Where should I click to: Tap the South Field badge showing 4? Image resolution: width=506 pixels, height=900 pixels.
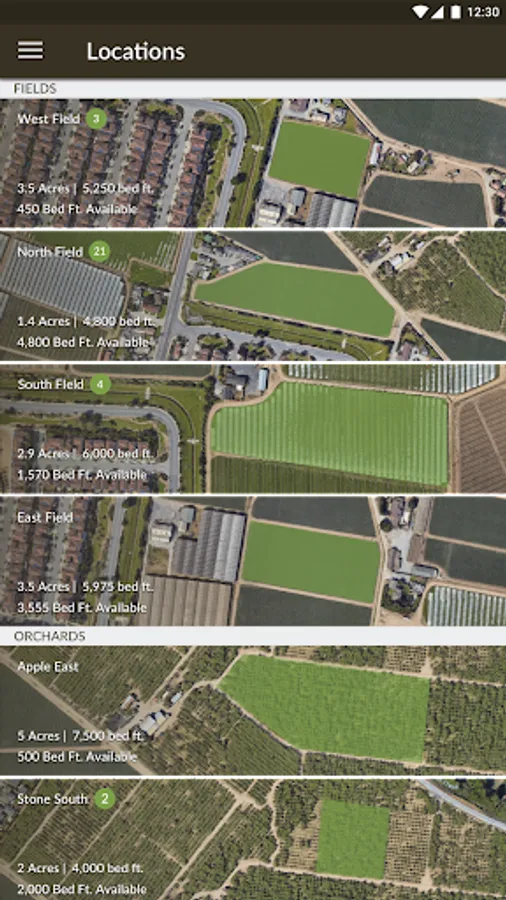click(100, 384)
